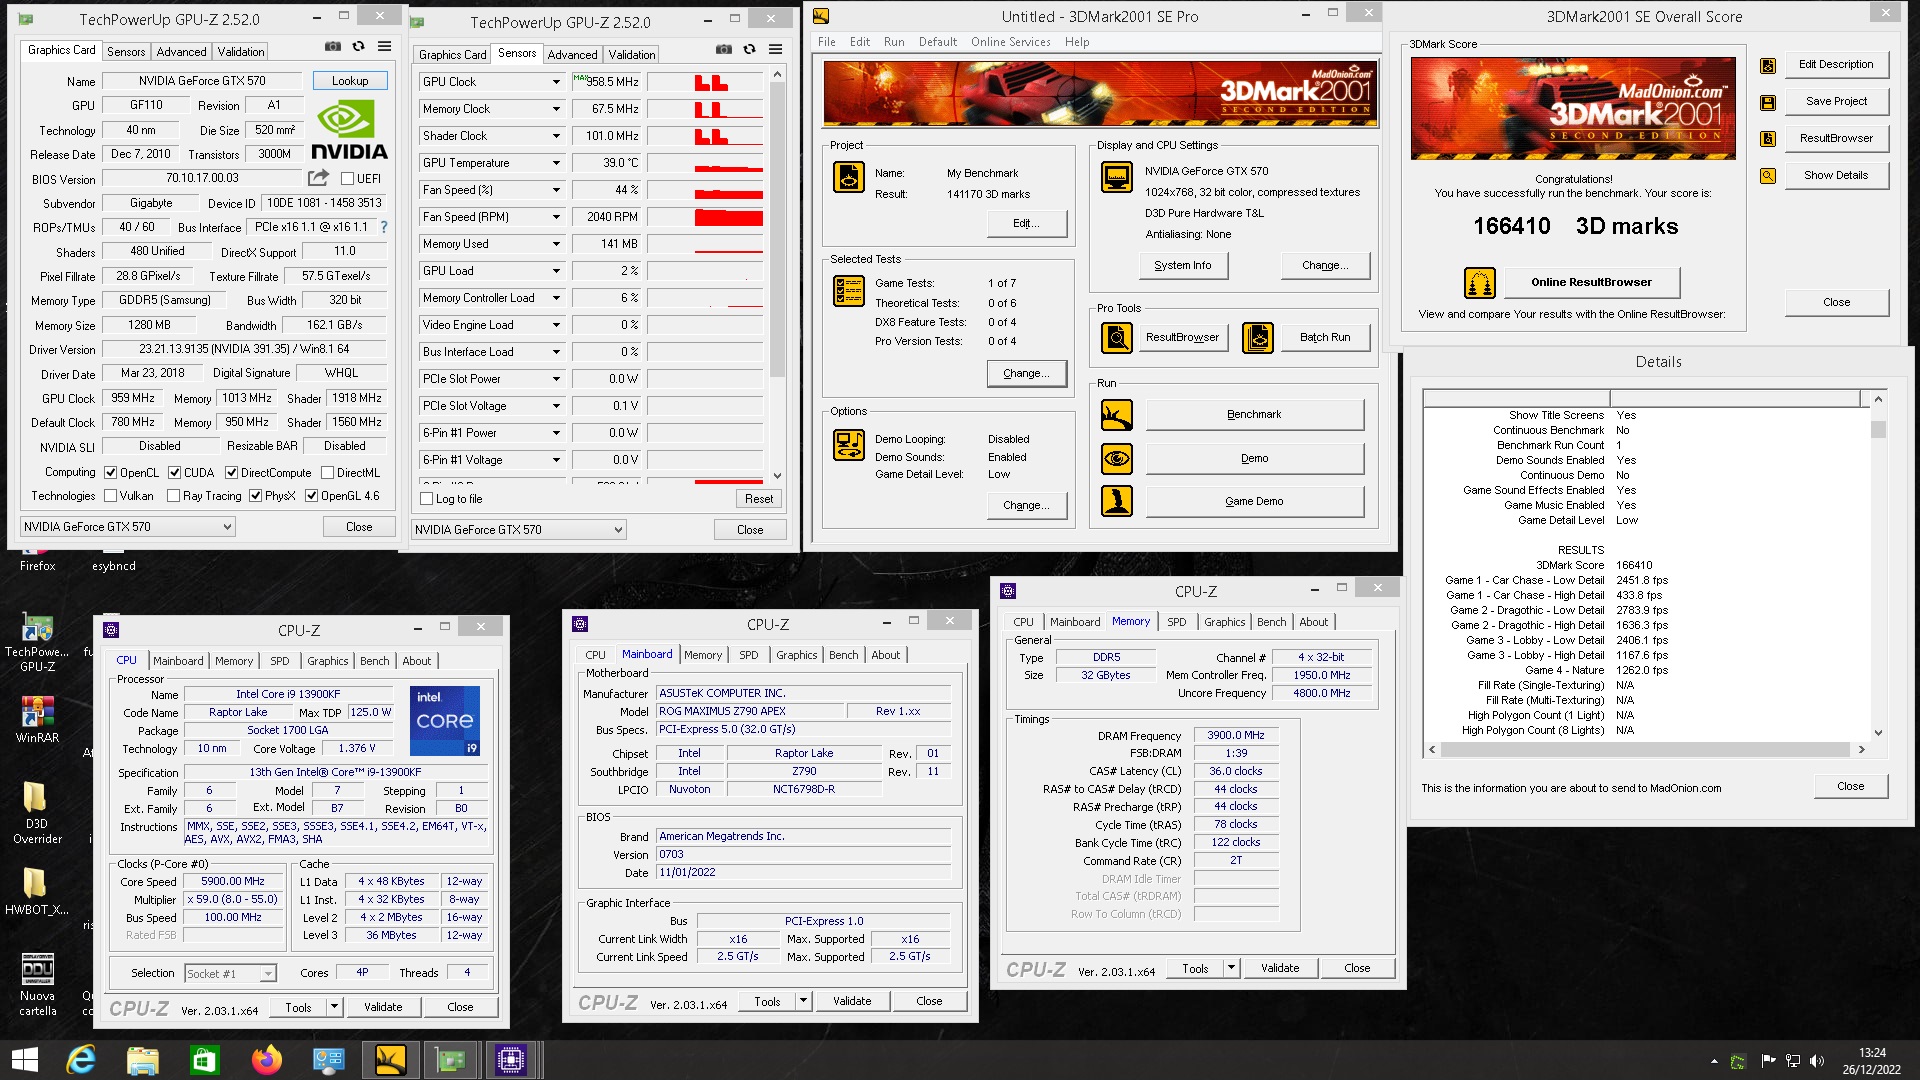This screenshot has height=1080, width=1920.
Task: Open the GPU Temperature sensor dropdown
Action: [556, 163]
